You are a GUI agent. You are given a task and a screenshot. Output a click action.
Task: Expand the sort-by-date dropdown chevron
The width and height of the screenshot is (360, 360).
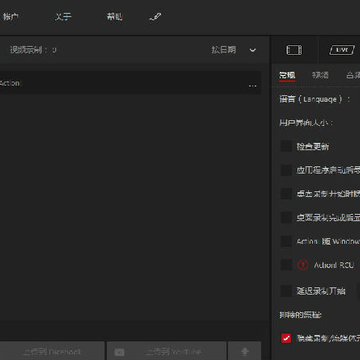coord(253,50)
